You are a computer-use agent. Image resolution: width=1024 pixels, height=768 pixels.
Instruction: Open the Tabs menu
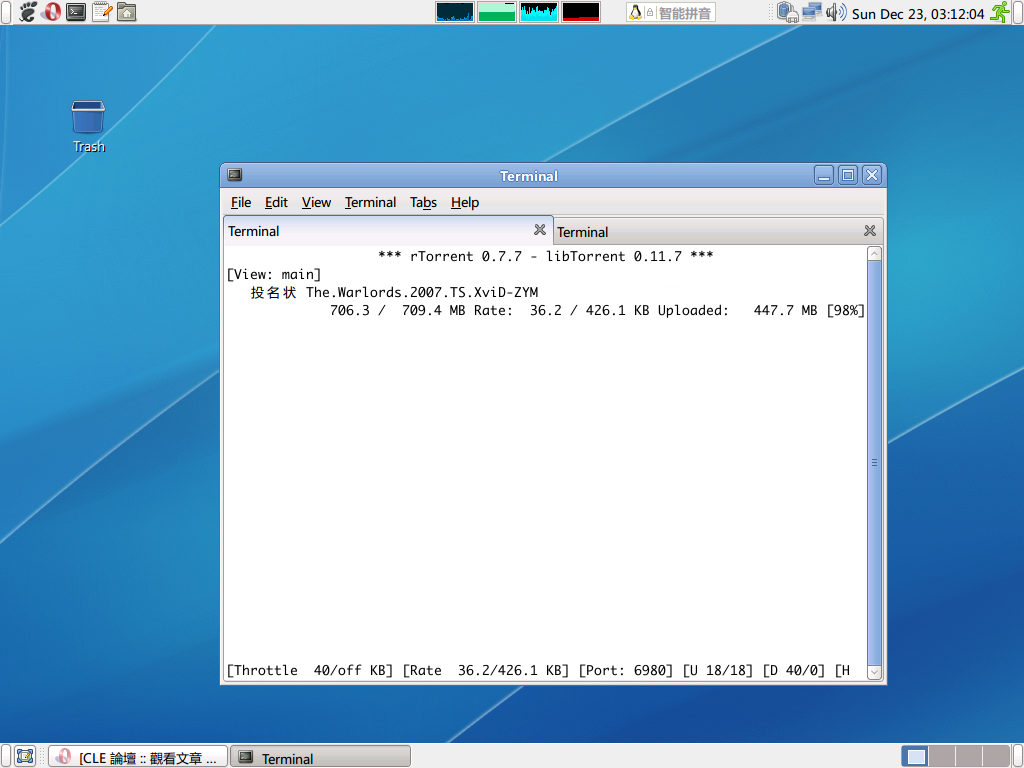click(423, 202)
